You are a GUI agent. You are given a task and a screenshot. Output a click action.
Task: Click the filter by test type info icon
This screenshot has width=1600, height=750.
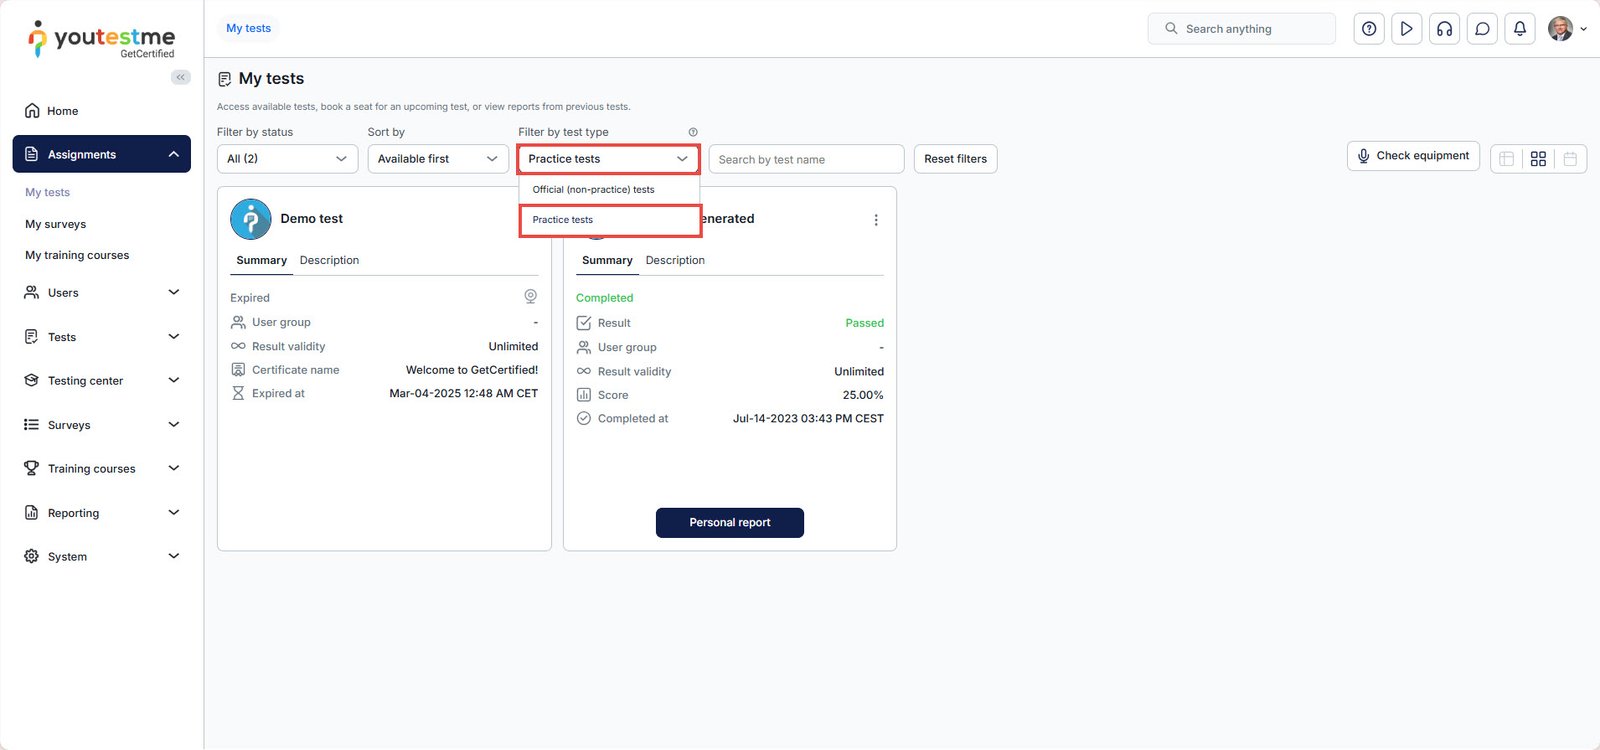693,132
